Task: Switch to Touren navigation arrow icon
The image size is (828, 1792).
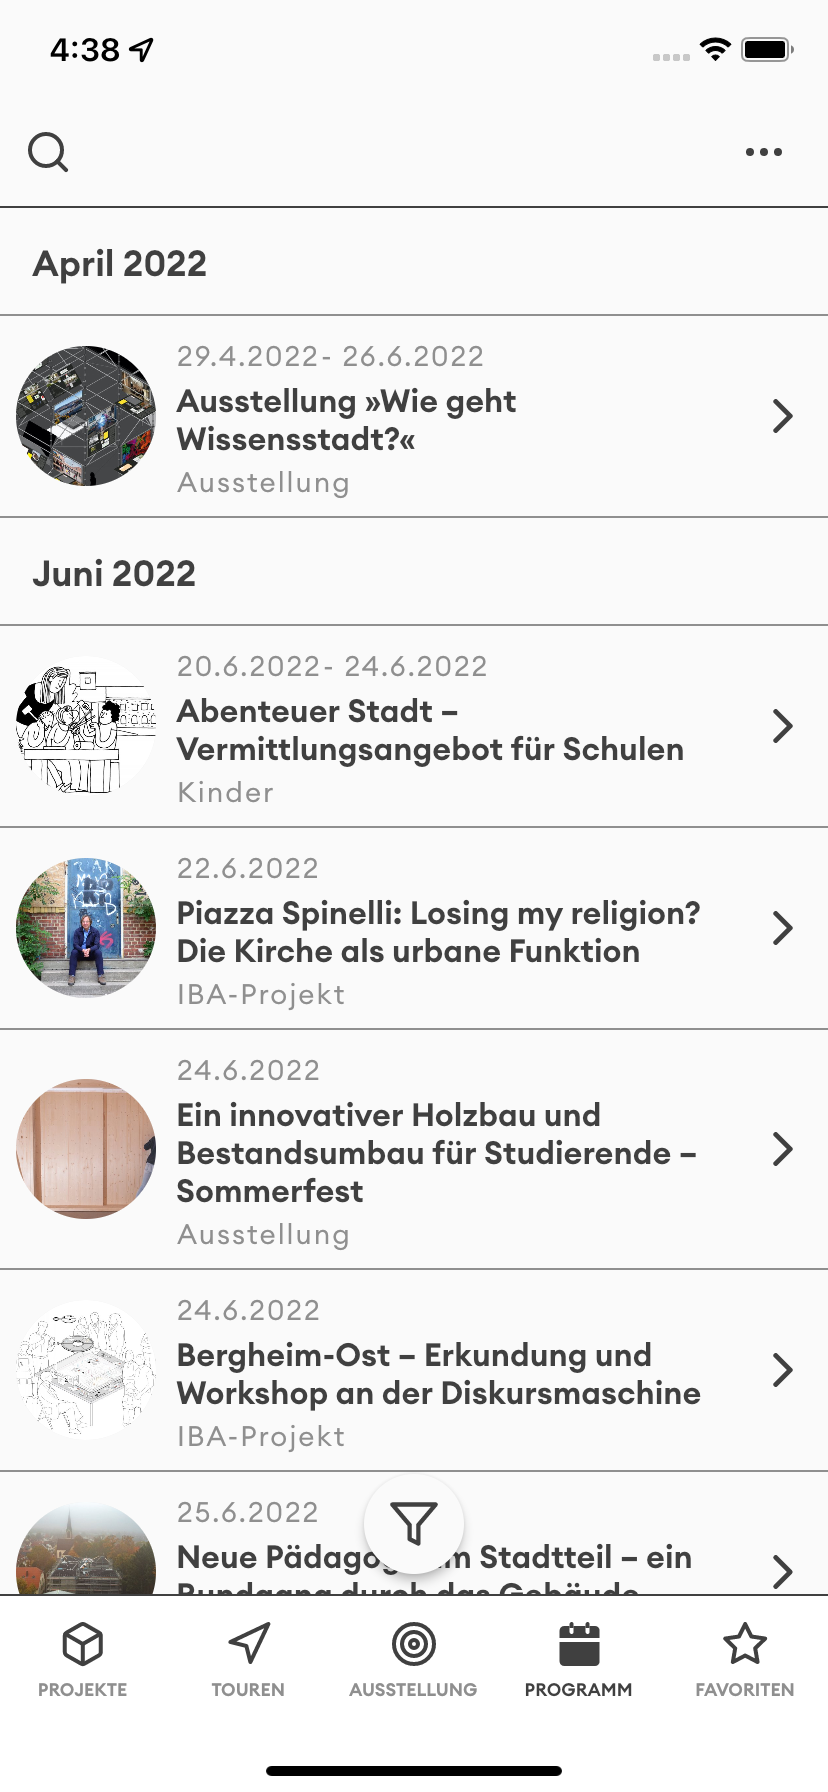Action: coord(248,1644)
